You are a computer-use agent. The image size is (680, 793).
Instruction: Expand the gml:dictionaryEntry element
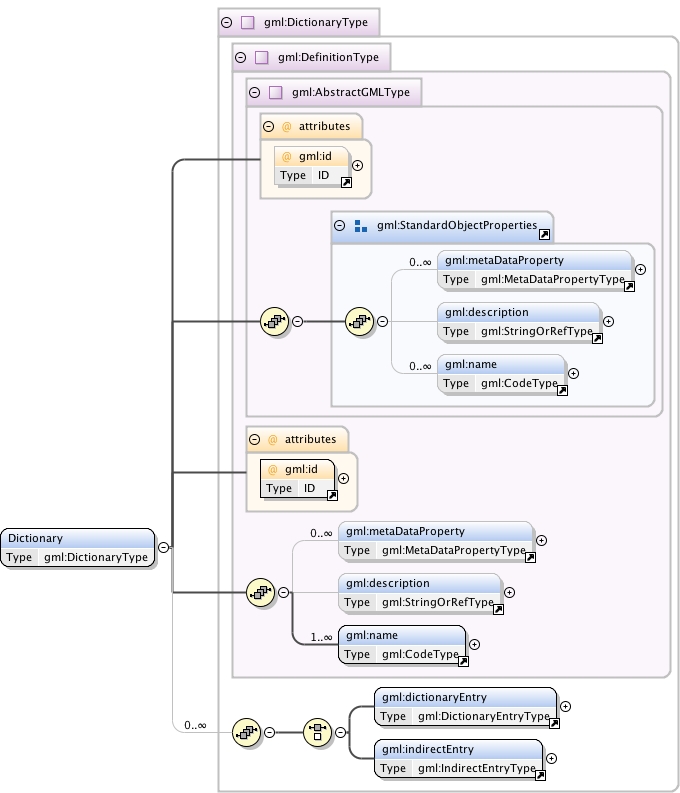coord(566,707)
